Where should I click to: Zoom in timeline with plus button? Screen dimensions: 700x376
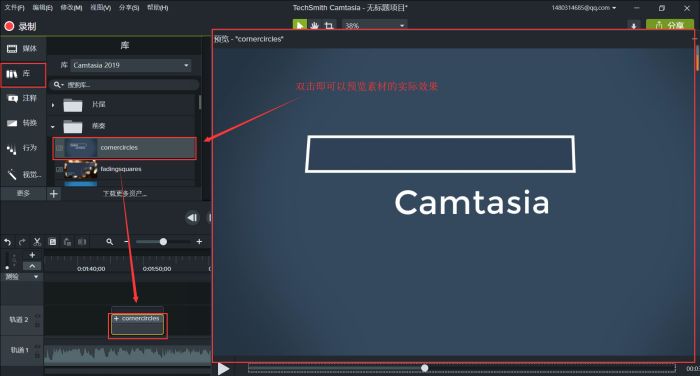tap(199, 242)
